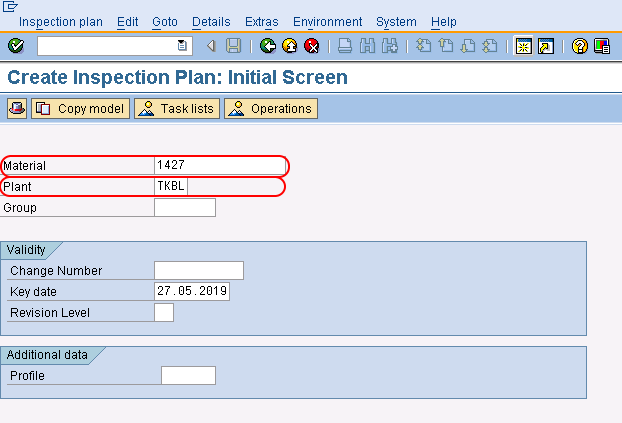
Task: Click the Material field containing 1427
Action: [x=220, y=165]
